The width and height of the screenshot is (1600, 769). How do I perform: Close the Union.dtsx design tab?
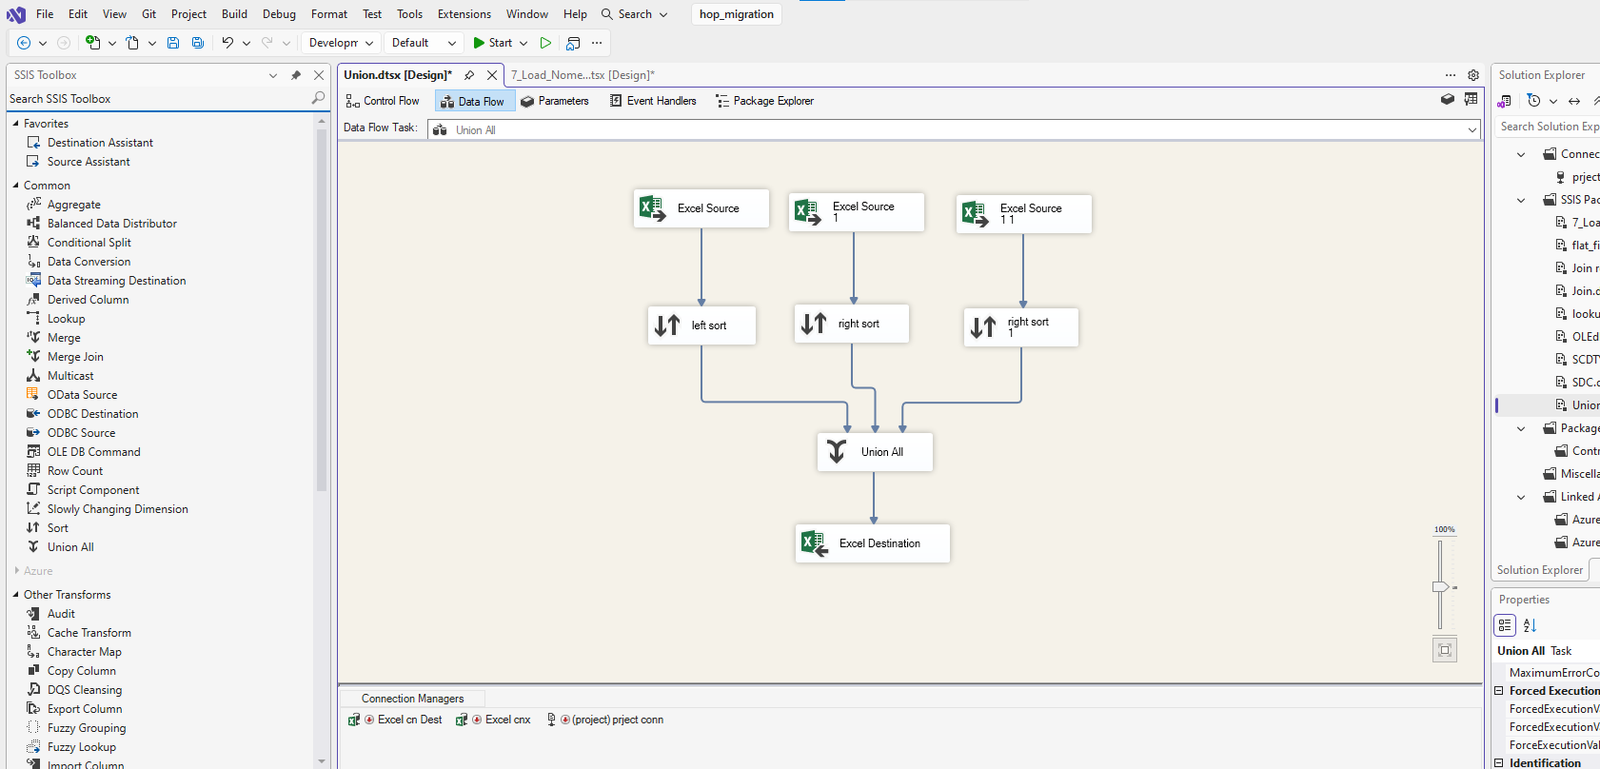pos(492,75)
